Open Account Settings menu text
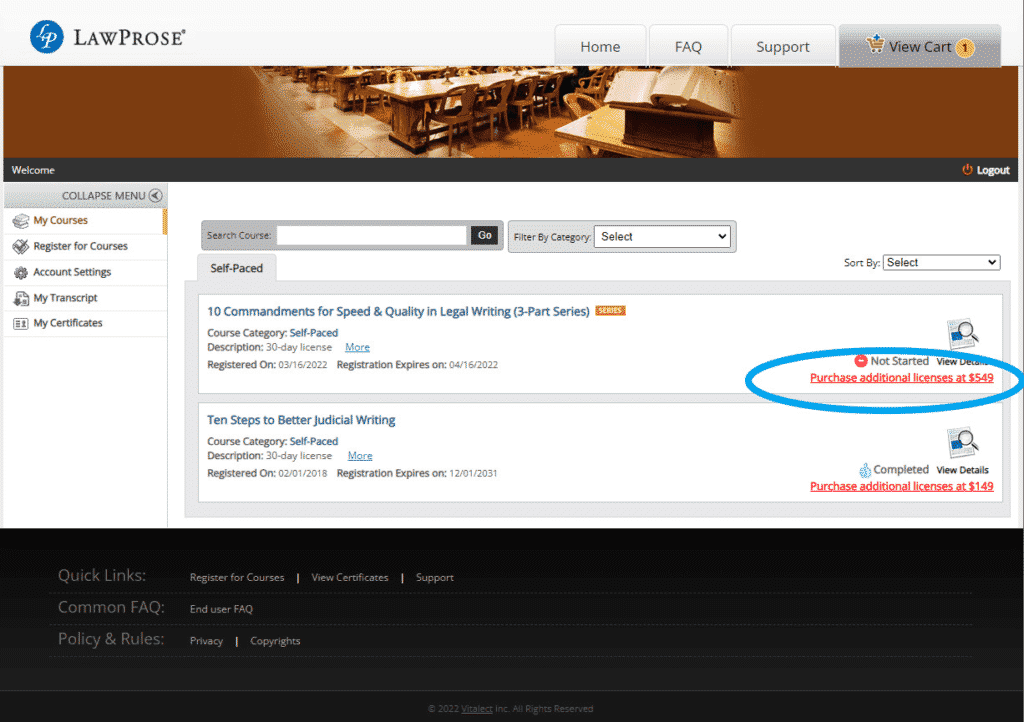 click(72, 272)
